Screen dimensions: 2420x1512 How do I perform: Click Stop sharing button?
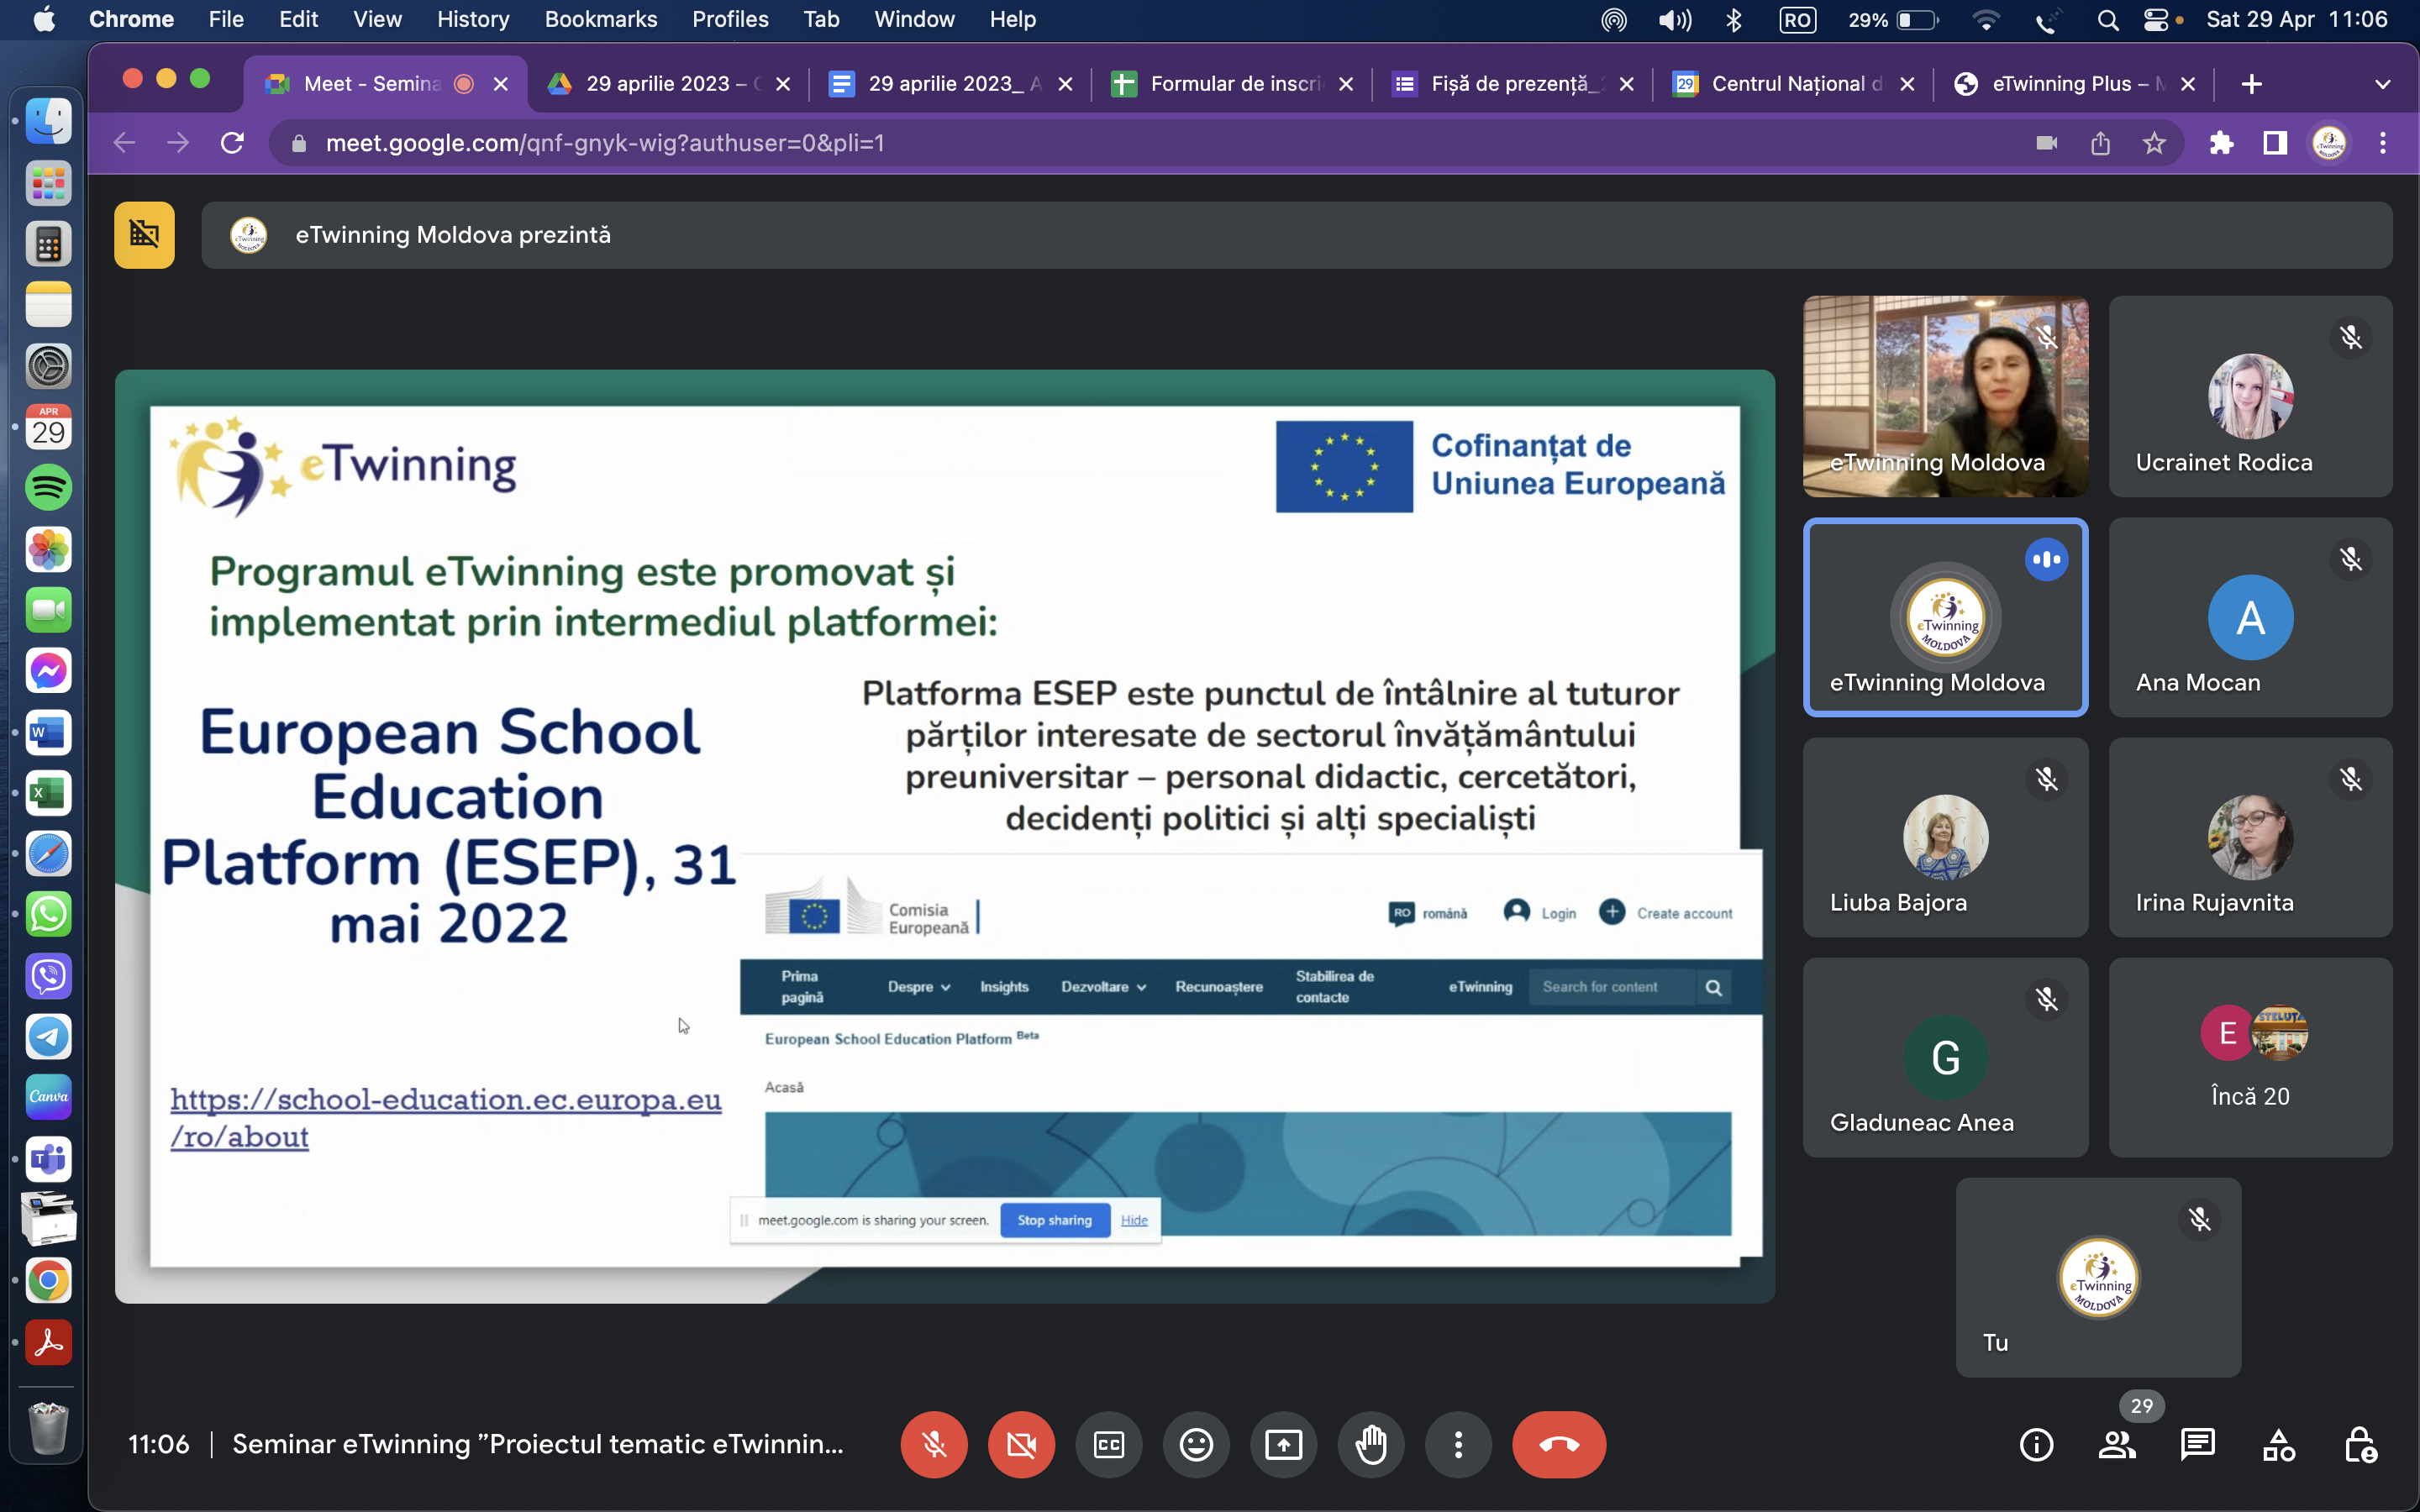coord(1054,1220)
